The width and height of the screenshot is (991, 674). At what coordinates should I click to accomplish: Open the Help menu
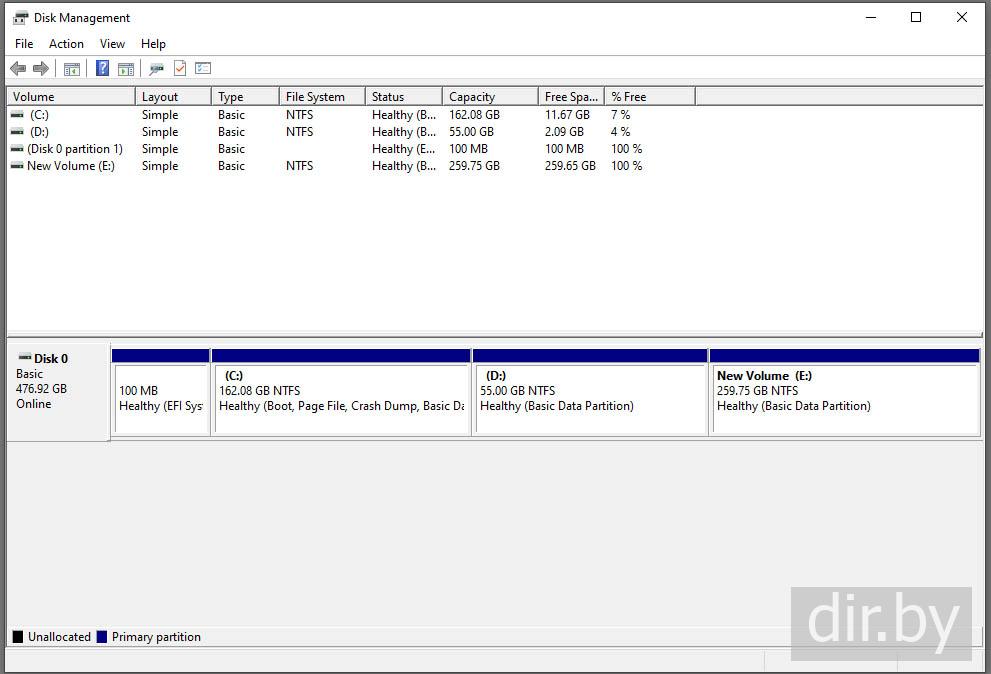click(x=153, y=44)
